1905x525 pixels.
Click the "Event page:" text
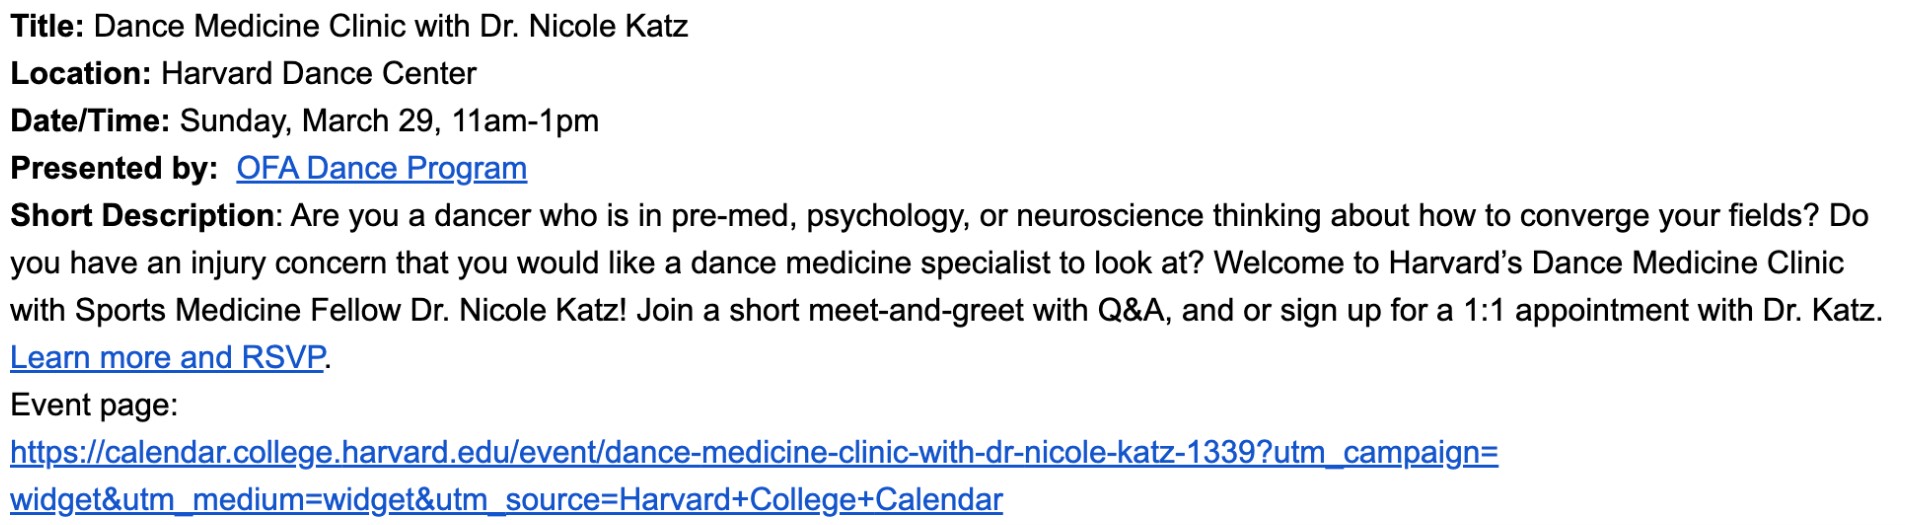(93, 405)
